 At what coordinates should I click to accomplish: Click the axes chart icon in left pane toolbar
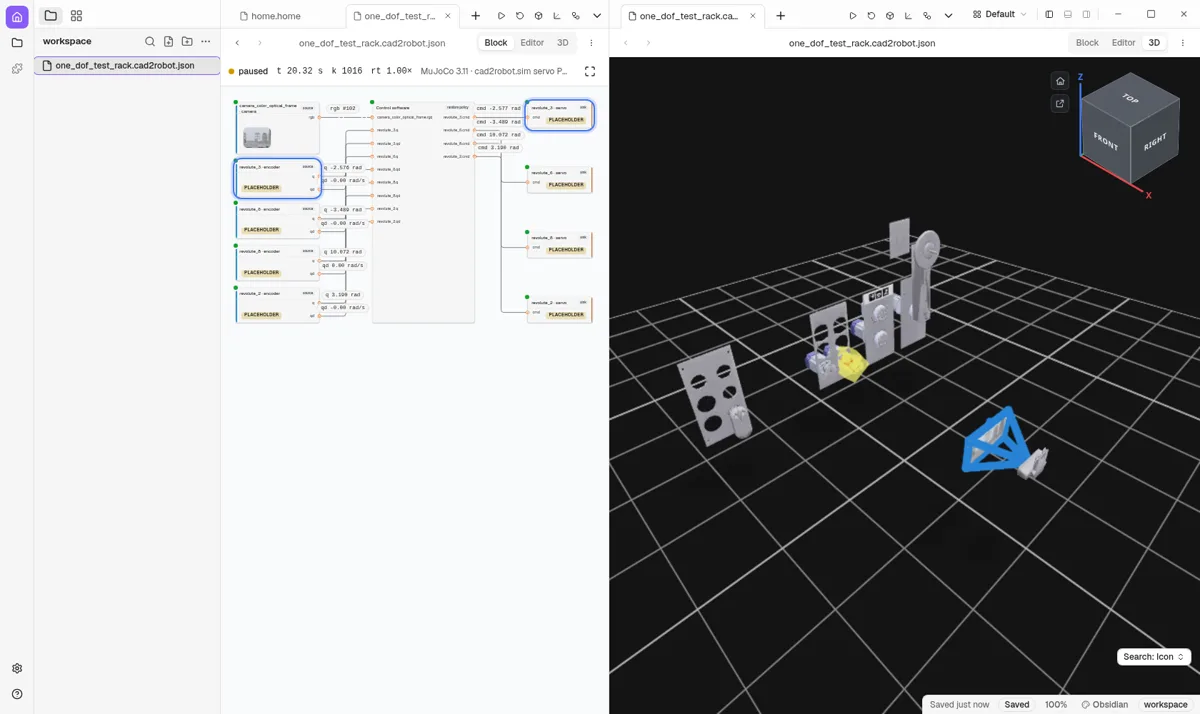click(x=558, y=16)
